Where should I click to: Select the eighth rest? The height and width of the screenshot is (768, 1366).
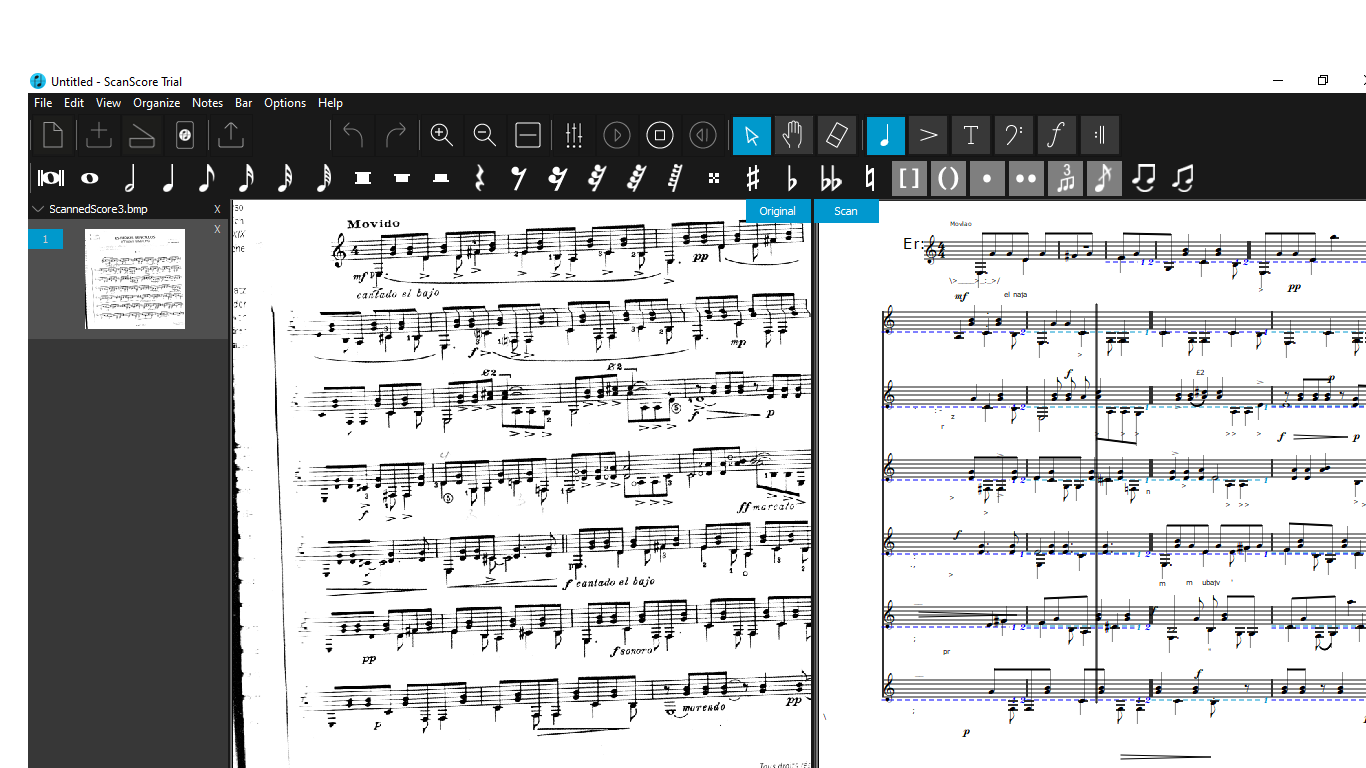(519, 178)
